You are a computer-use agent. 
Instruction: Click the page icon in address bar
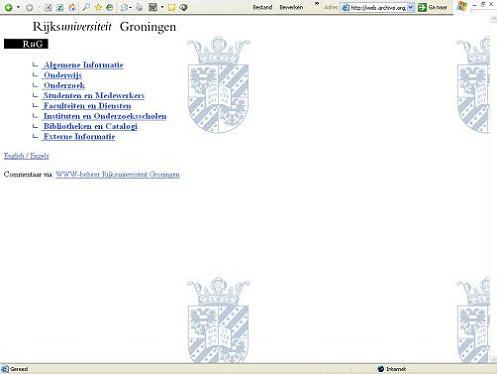346,7
